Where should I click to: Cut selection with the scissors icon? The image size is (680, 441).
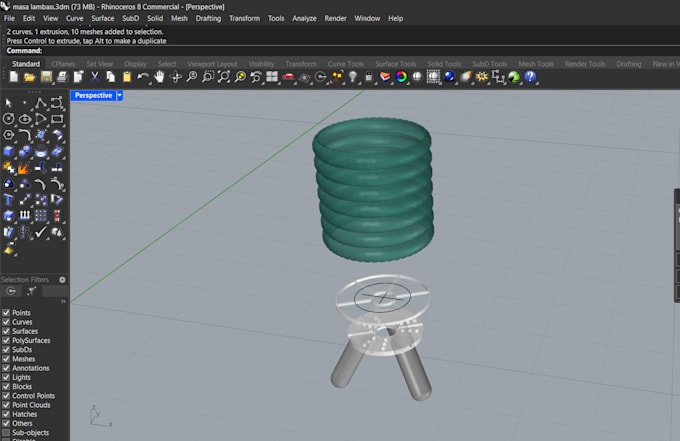pyautogui.click(x=94, y=77)
